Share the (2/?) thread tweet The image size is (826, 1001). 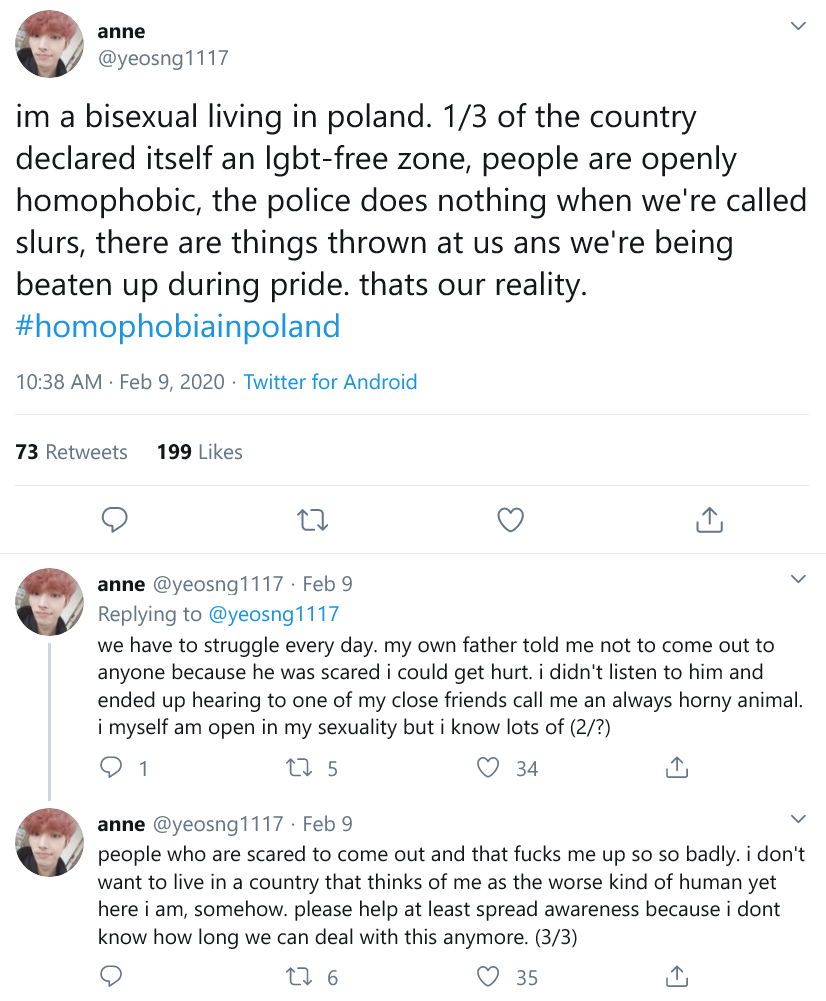point(676,768)
